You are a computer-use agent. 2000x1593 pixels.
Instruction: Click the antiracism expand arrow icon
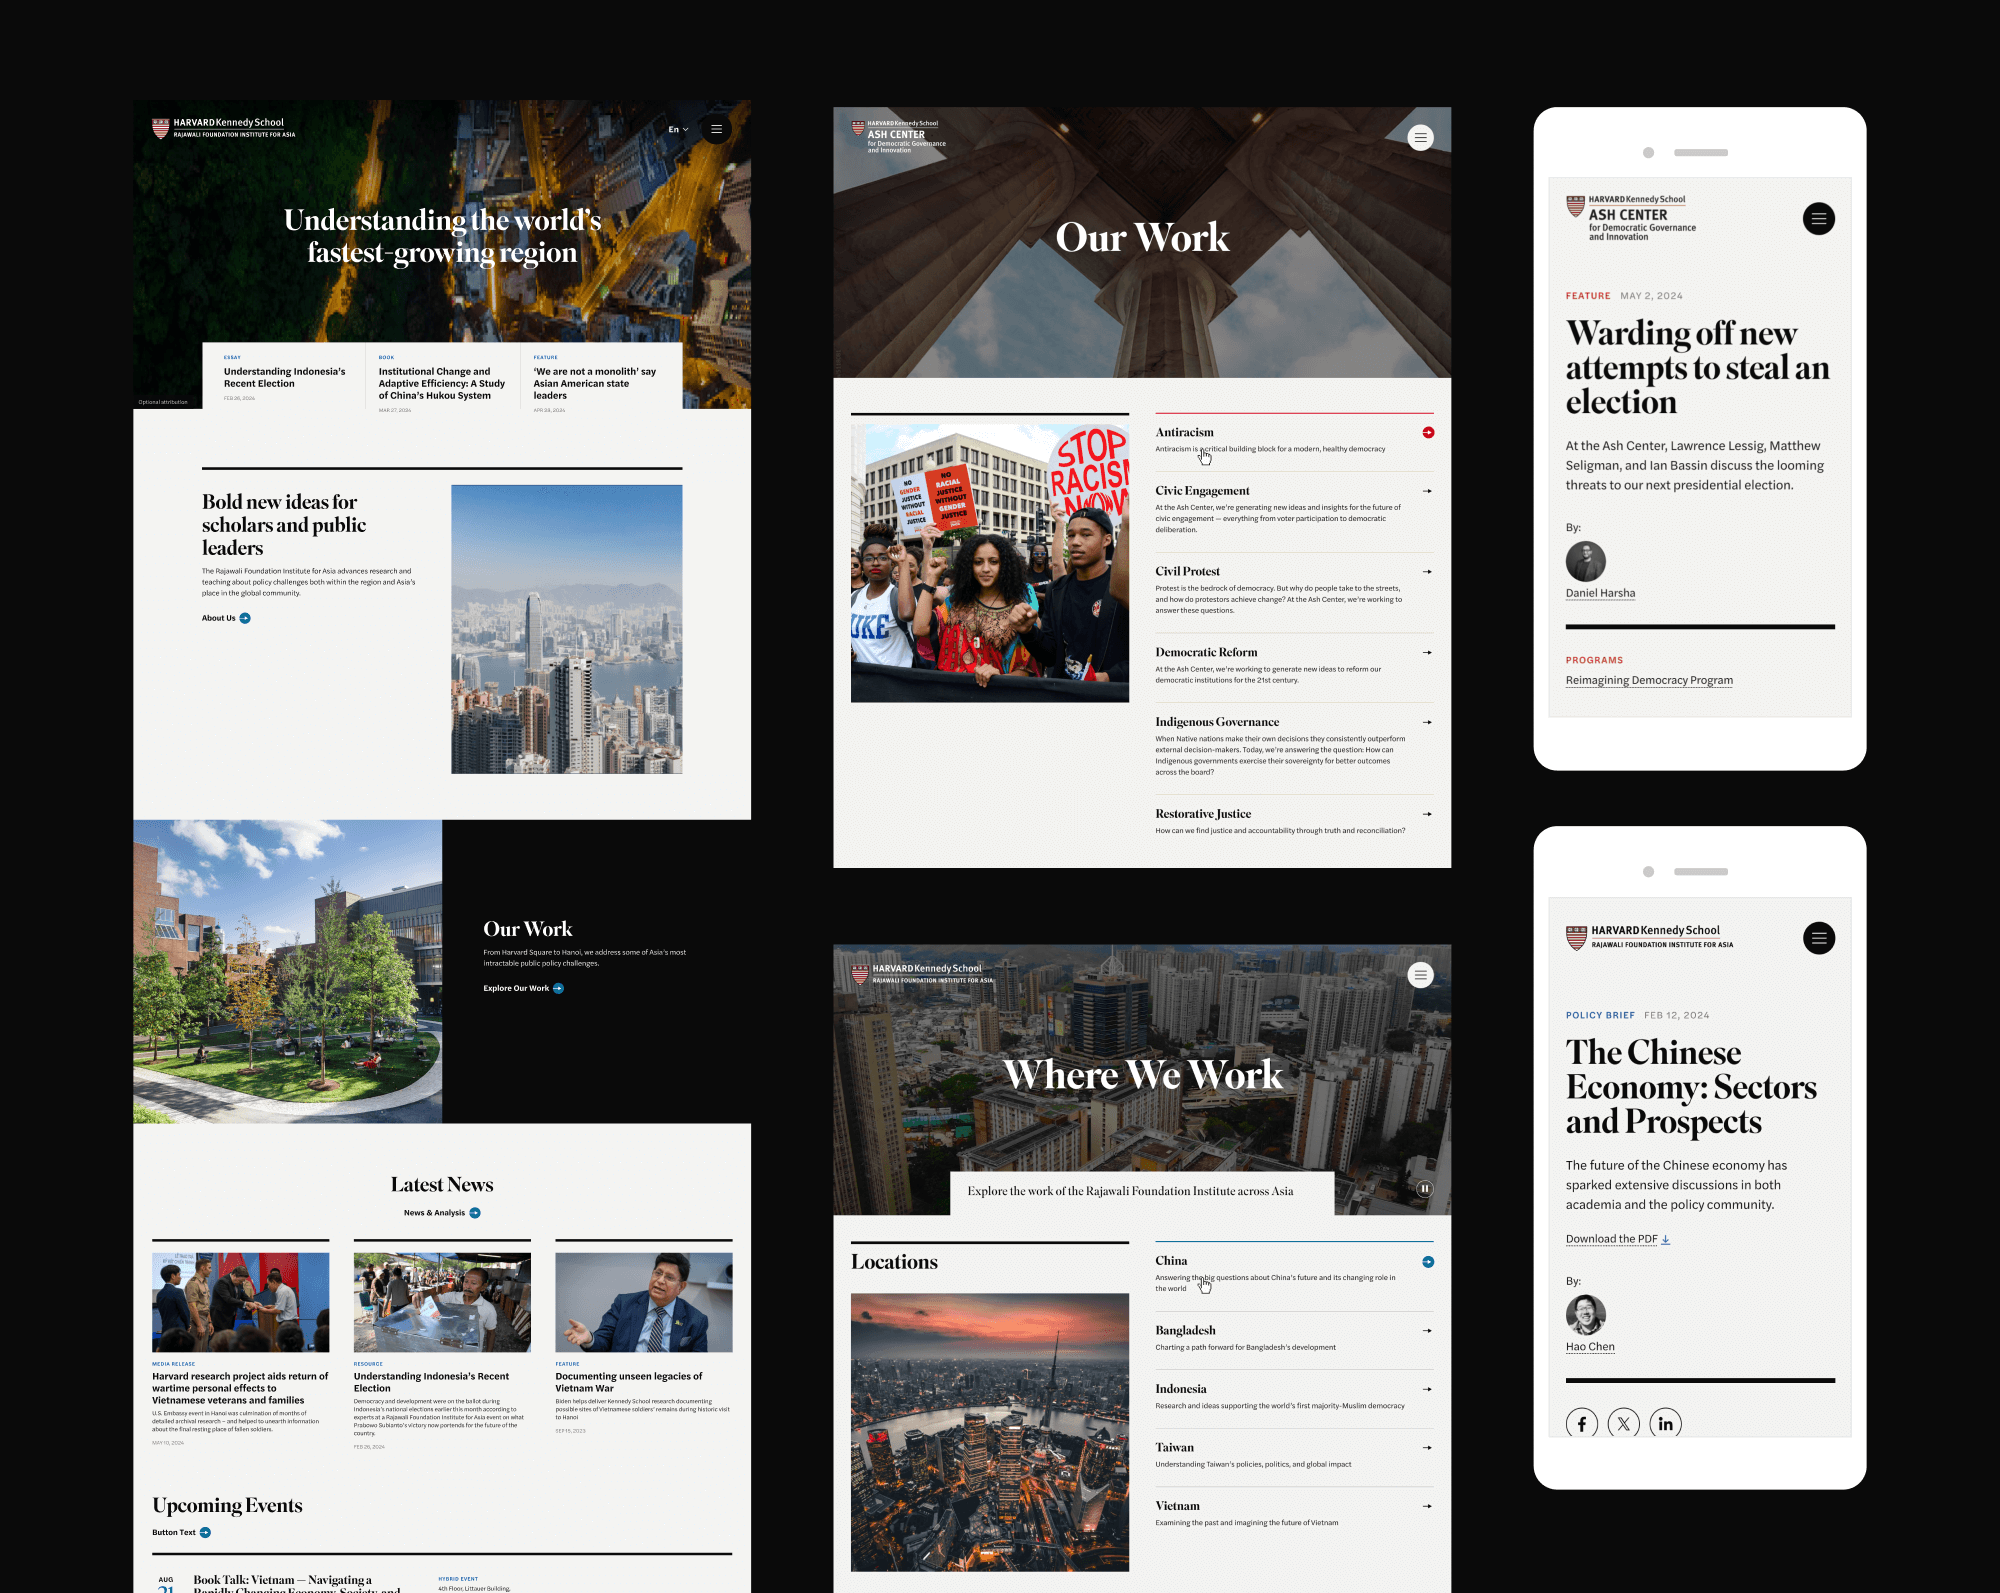(x=1428, y=431)
